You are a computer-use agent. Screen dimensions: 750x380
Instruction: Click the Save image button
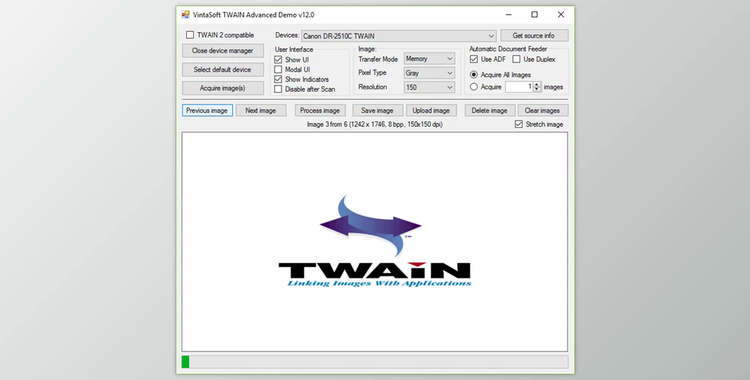(x=377, y=111)
